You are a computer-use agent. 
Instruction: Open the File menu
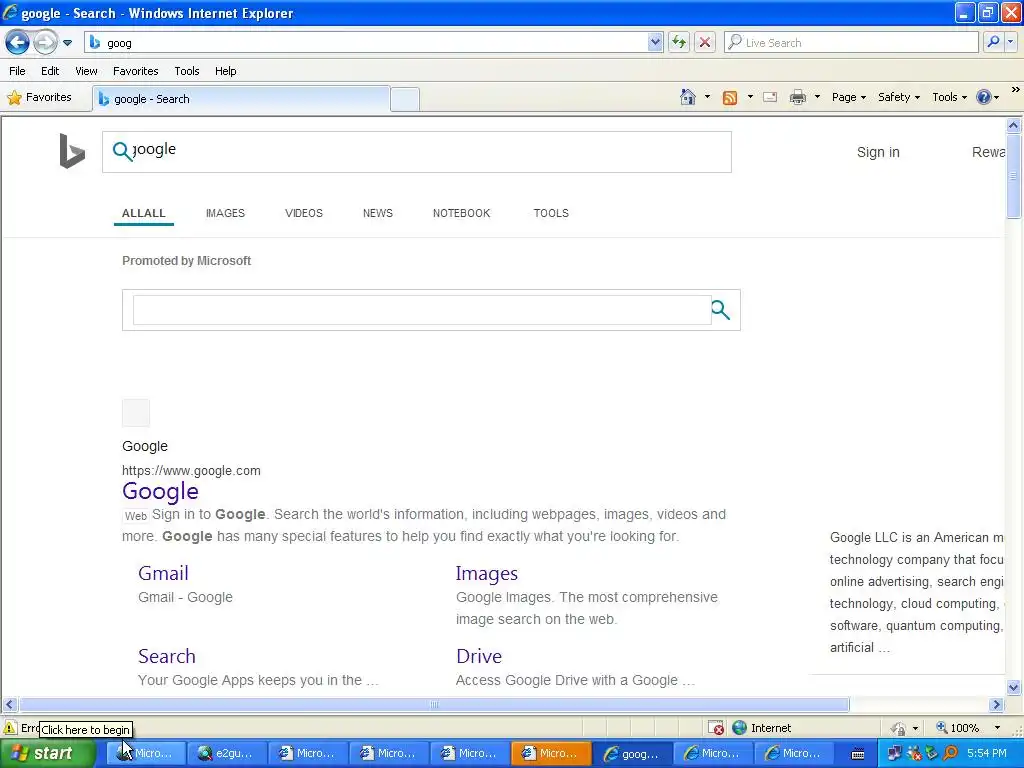pyautogui.click(x=18, y=71)
